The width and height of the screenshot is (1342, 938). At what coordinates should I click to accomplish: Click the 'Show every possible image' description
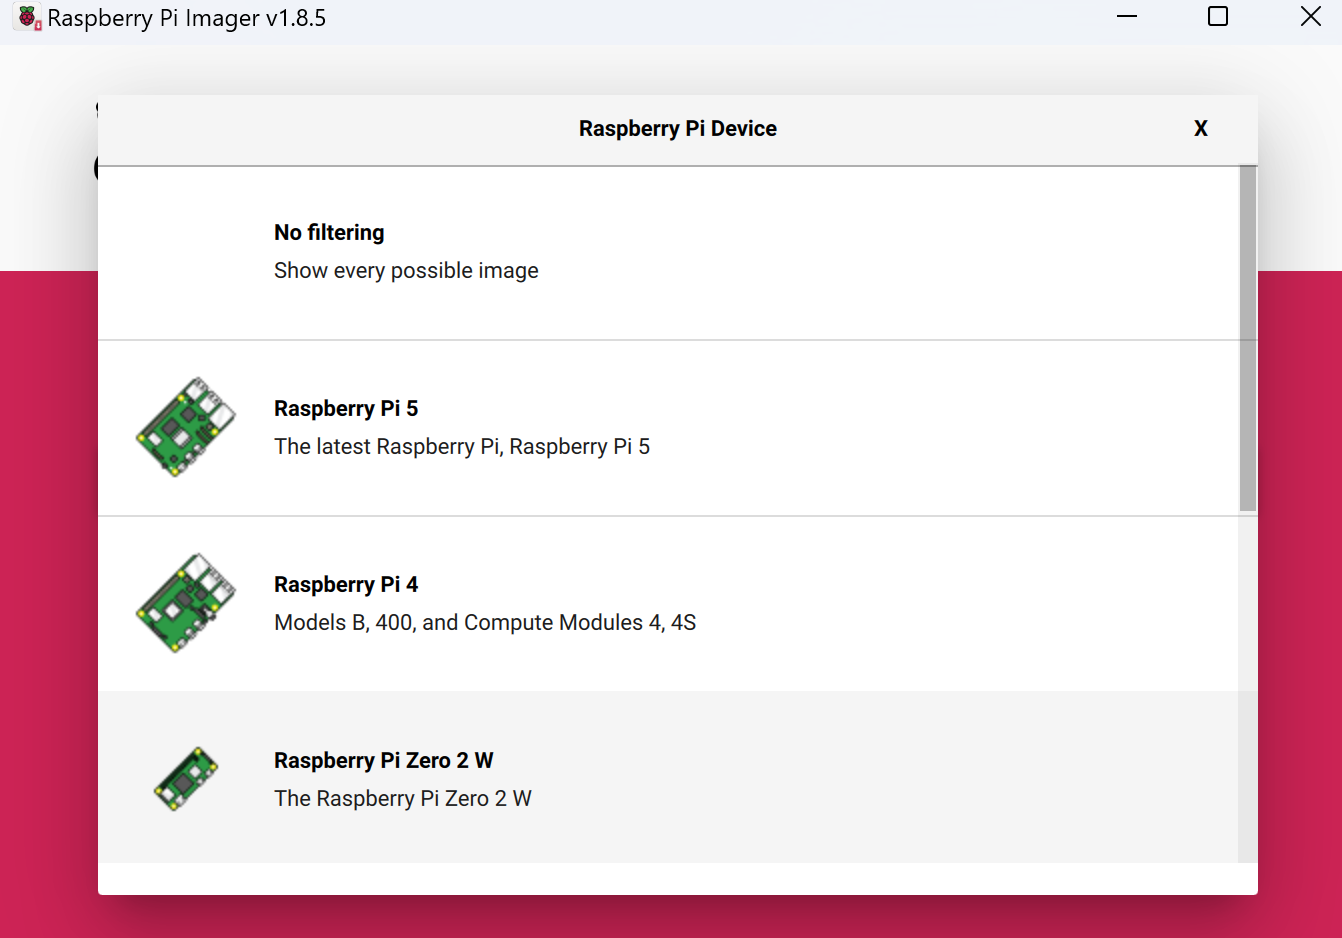406,271
